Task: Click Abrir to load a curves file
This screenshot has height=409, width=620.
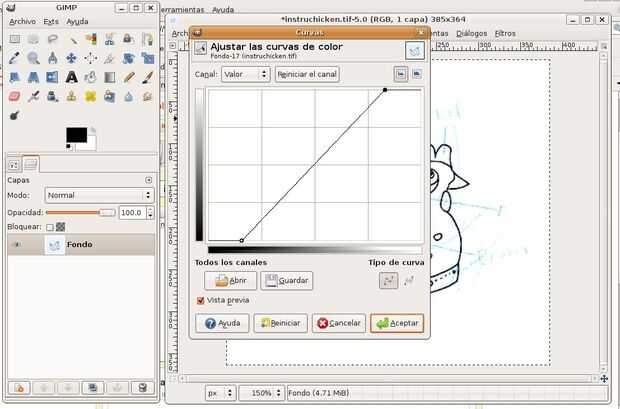Action: [231, 280]
